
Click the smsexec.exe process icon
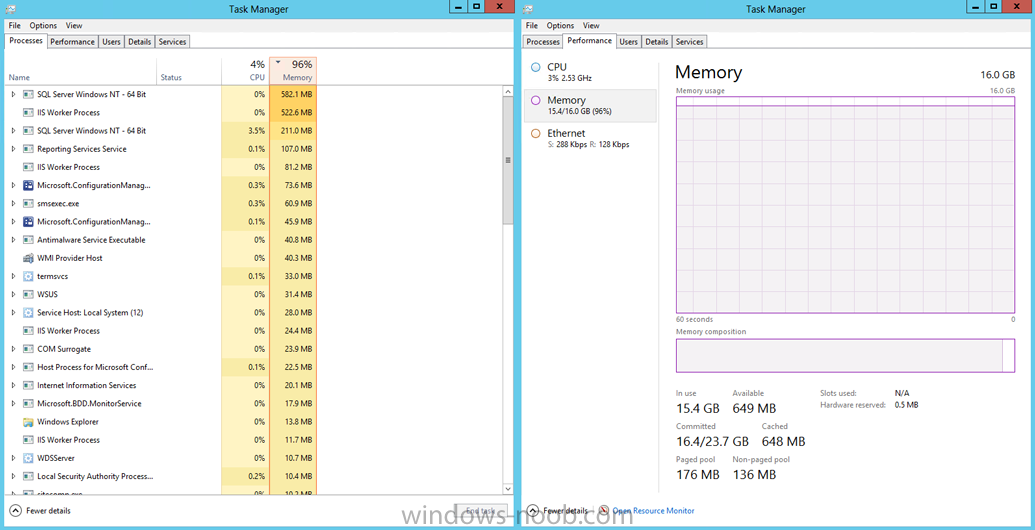tap(28, 204)
